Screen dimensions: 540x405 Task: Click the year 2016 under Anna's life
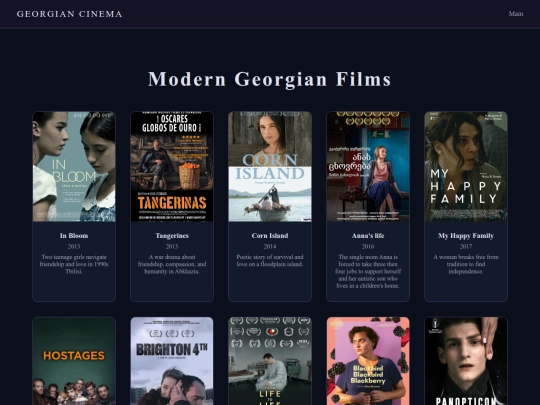point(368,247)
